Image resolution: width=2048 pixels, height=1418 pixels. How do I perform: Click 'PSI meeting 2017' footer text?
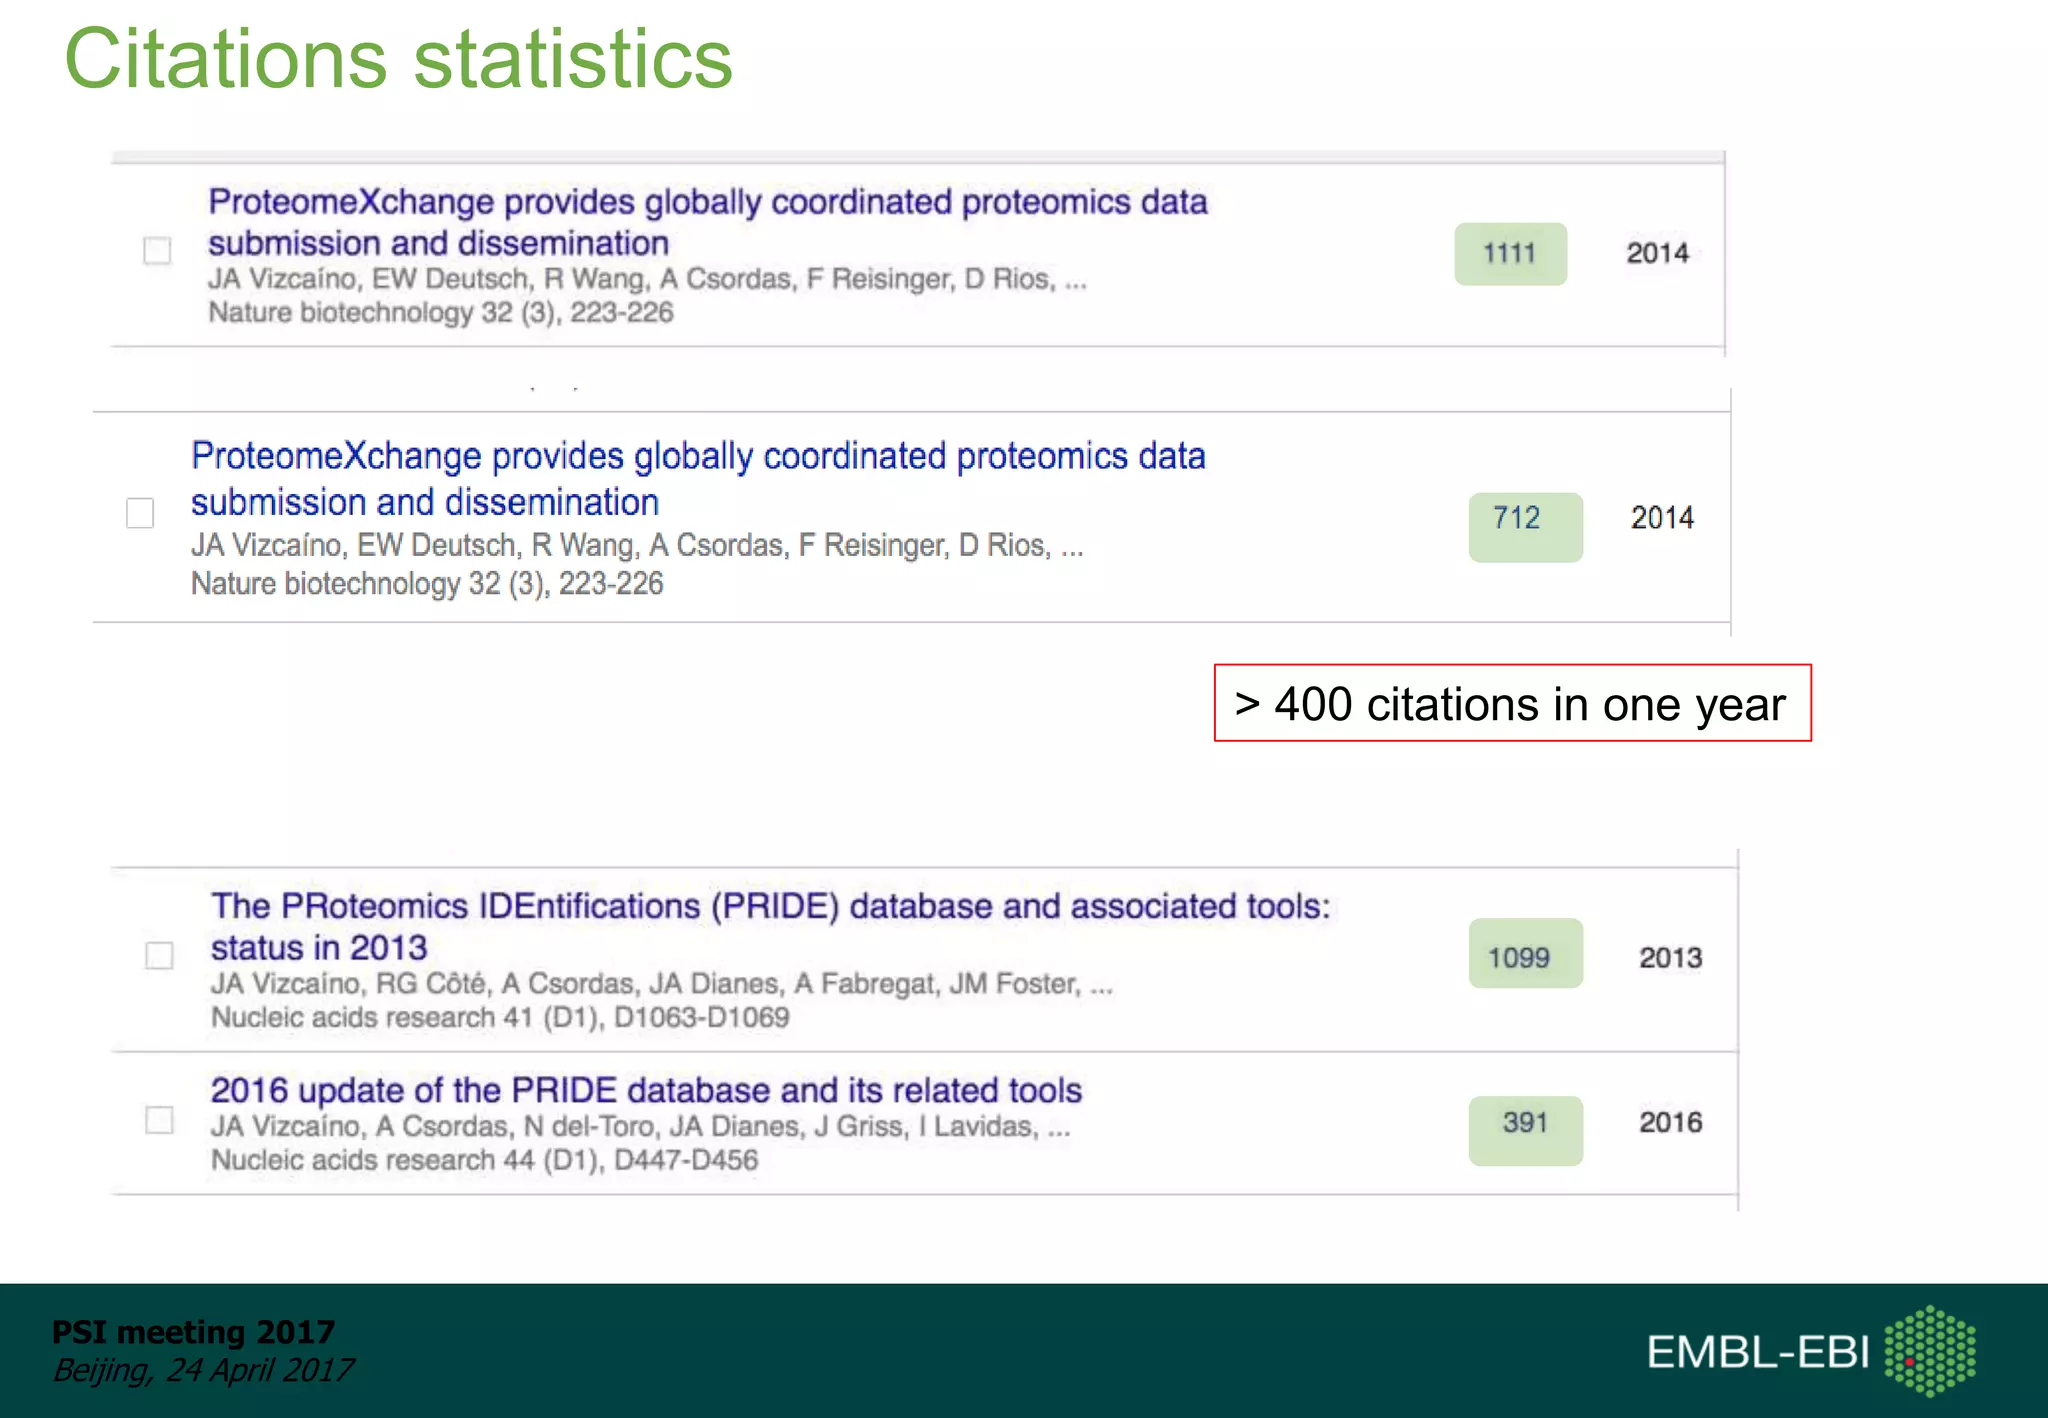tap(193, 1332)
